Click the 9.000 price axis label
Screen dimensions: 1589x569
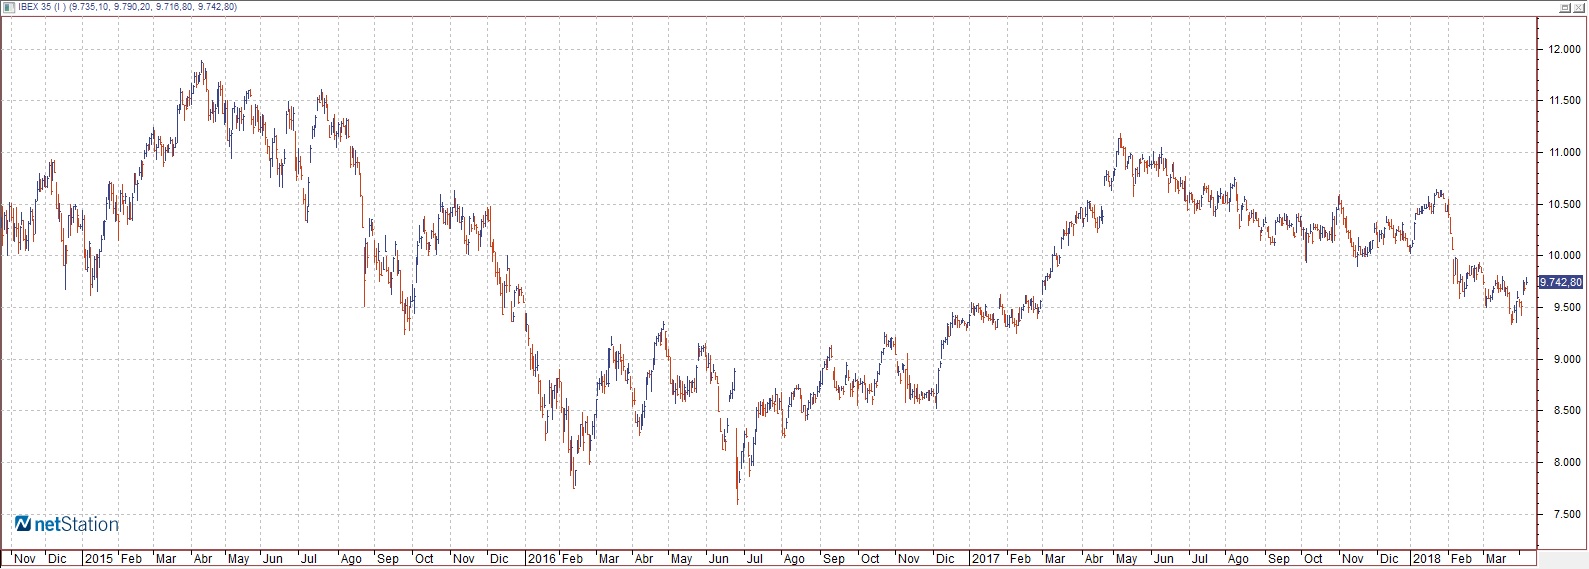(1566, 359)
